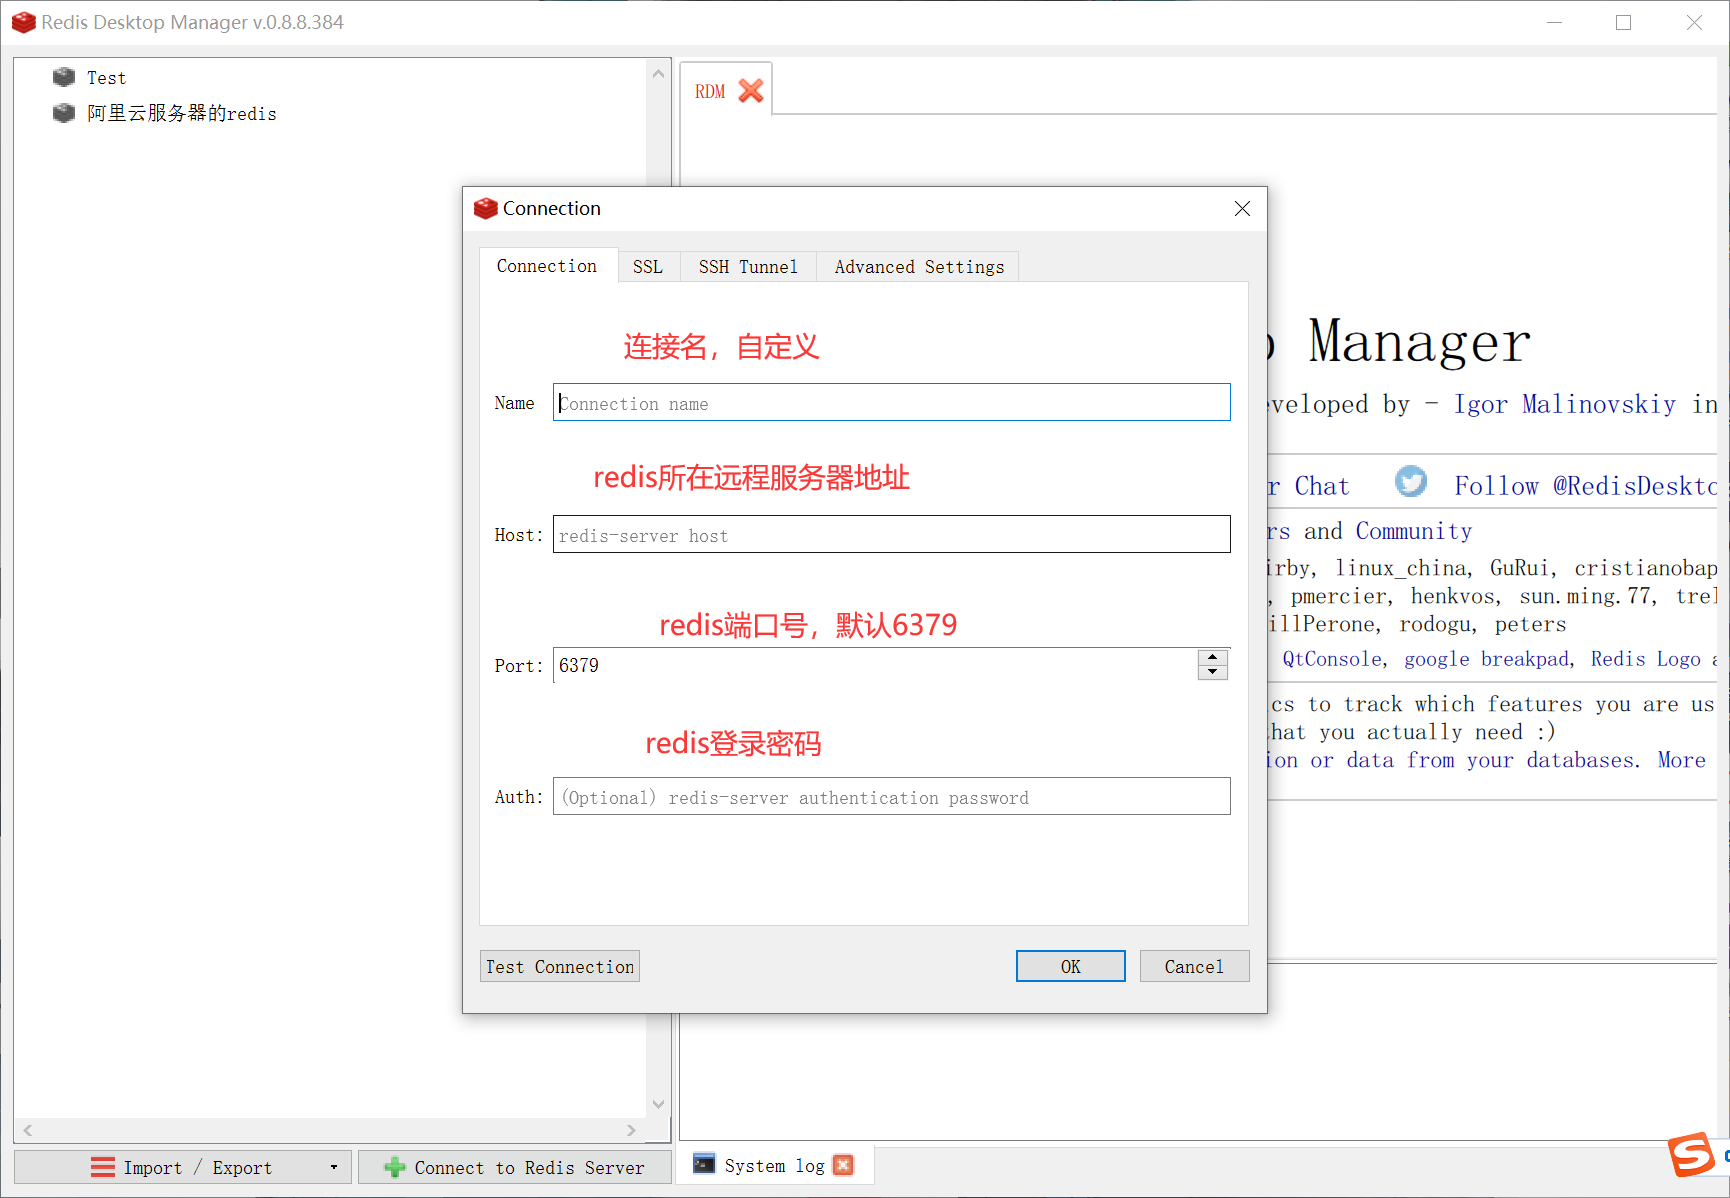Screen dimensions: 1730x1198
Task: Confirm with the OK button
Action: click(x=1070, y=966)
